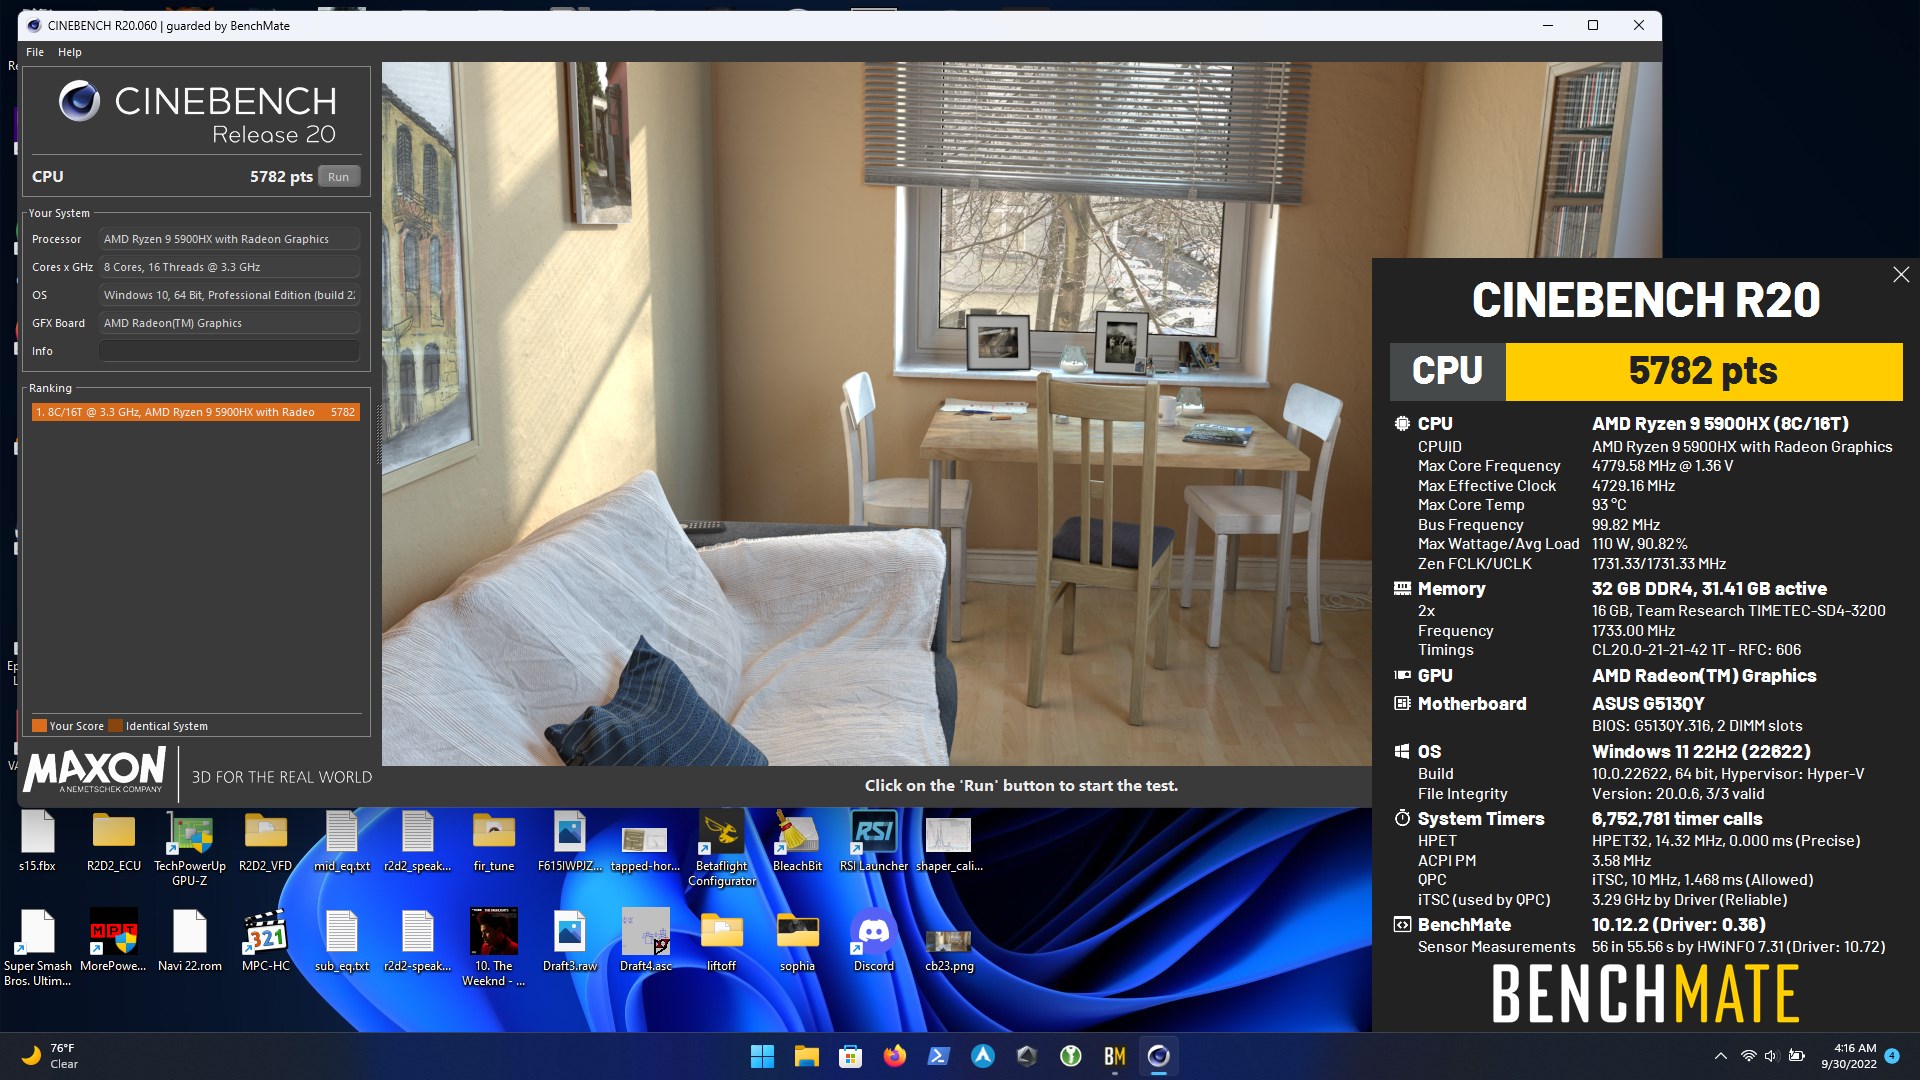1920x1080 pixels.
Task: Click the Cinebench taskbar icon
Action: click(x=1159, y=1056)
